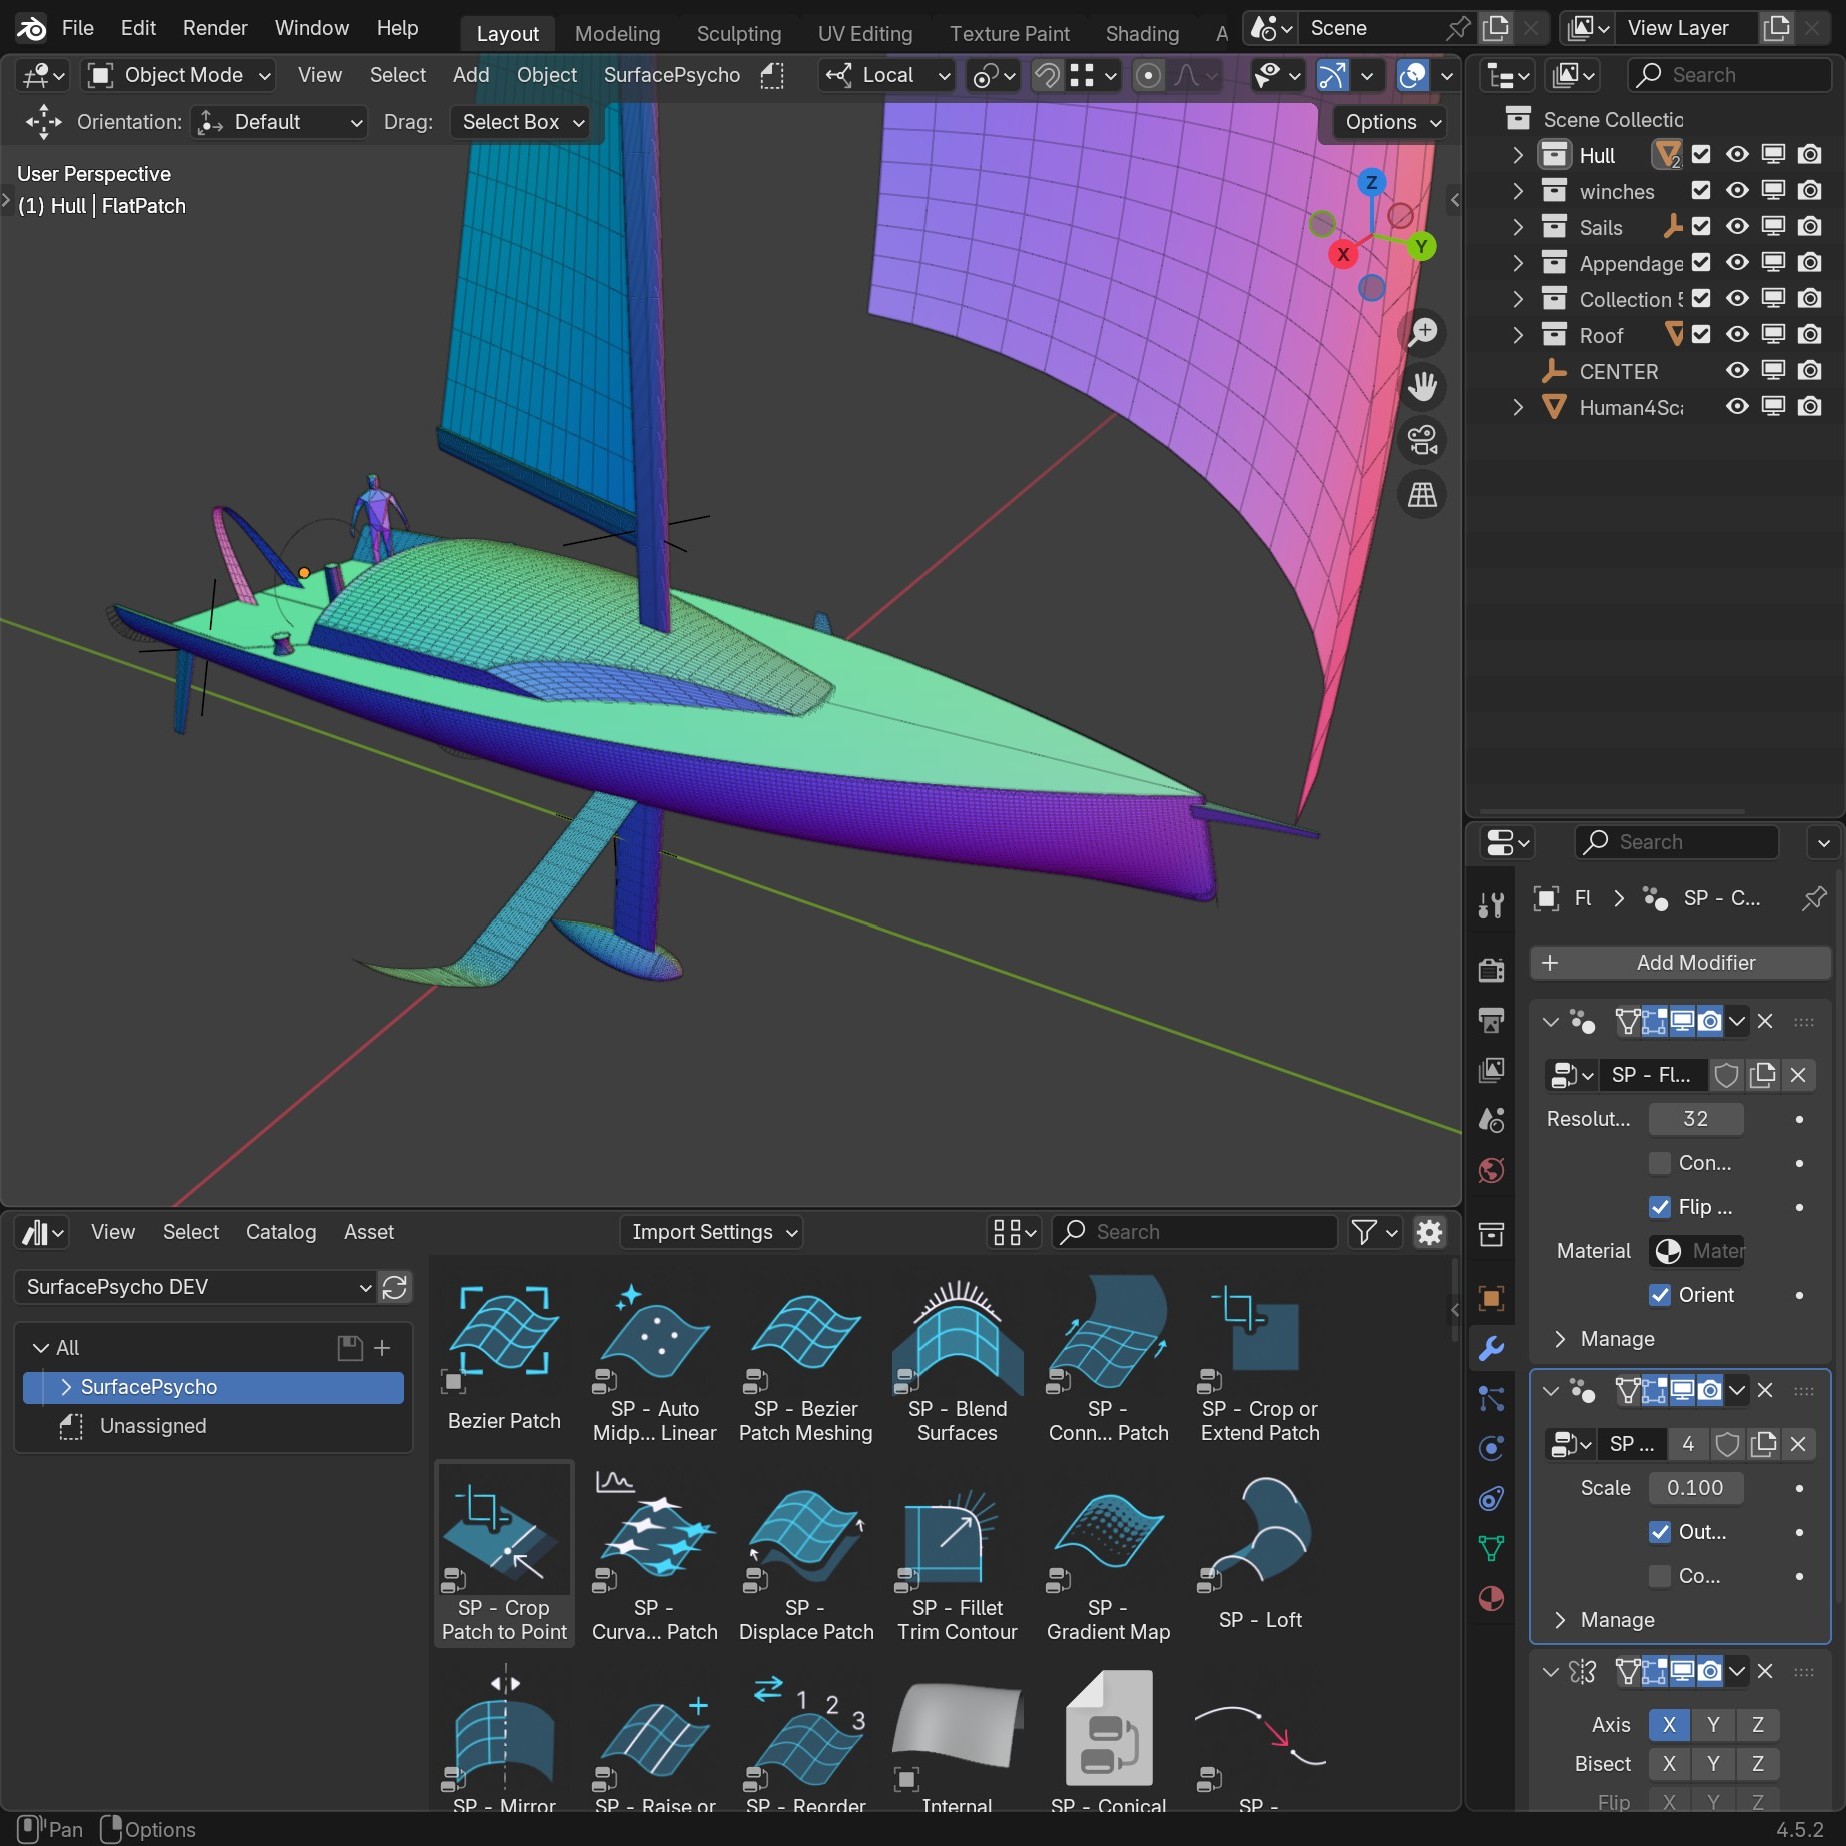Click the outliner Search field
This screenshot has width=1846, height=1846.
pos(1729,75)
